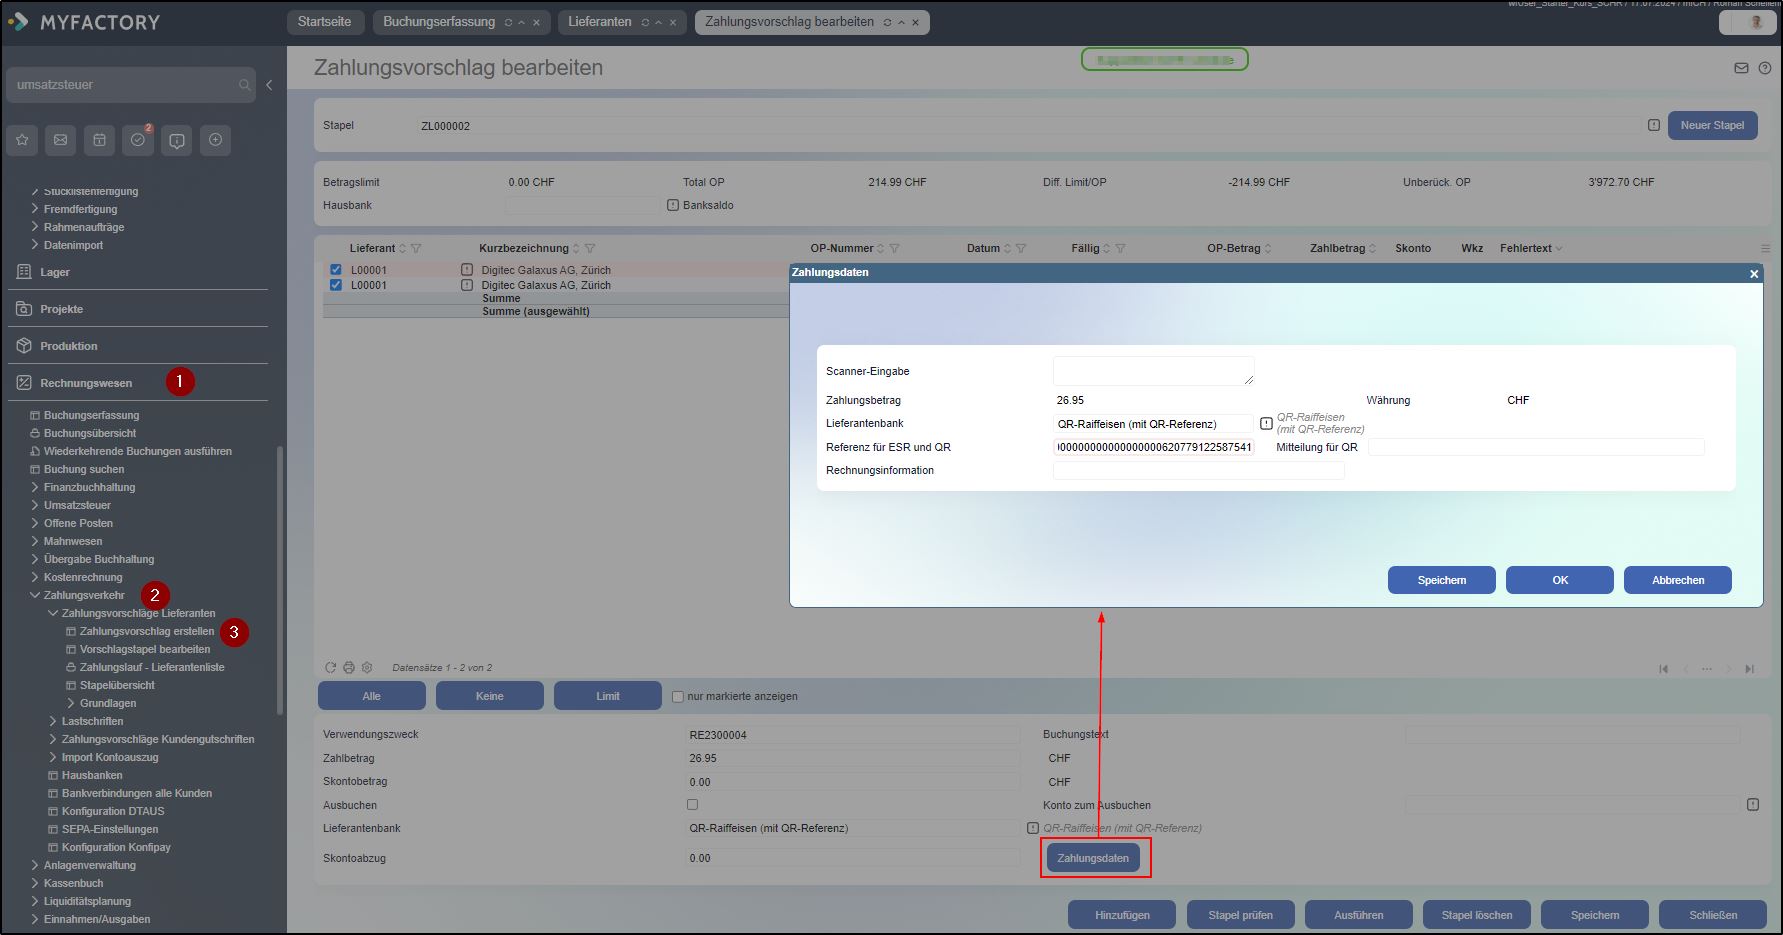Open the favorites star icon in sidebar
The image size is (1783, 935).
click(x=22, y=141)
